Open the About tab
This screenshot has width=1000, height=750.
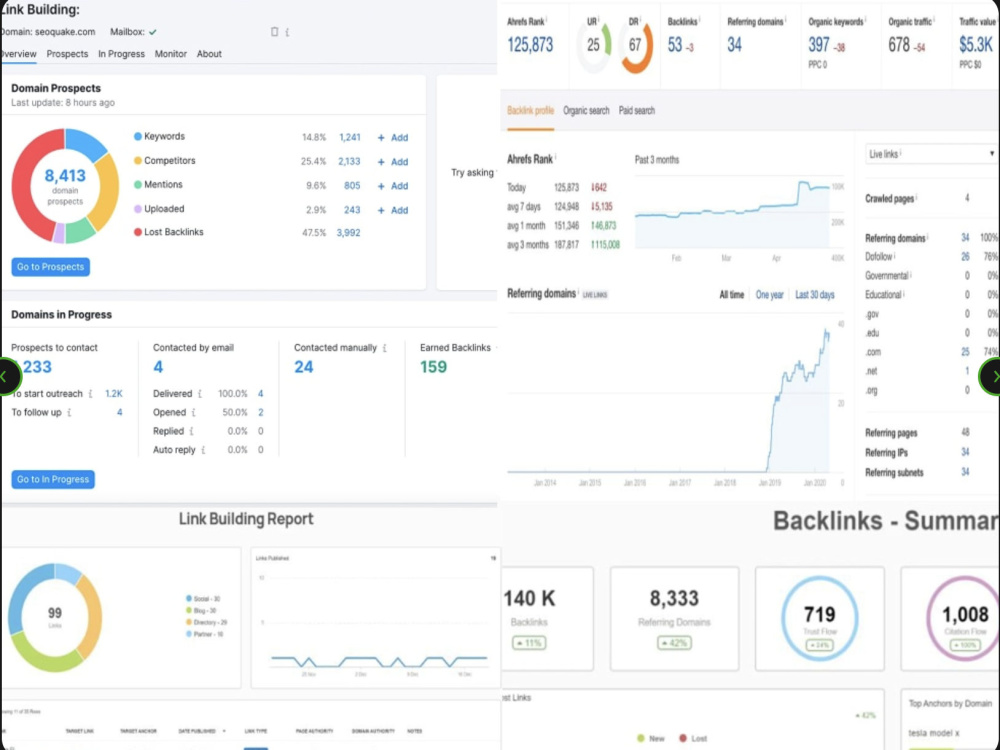209,54
